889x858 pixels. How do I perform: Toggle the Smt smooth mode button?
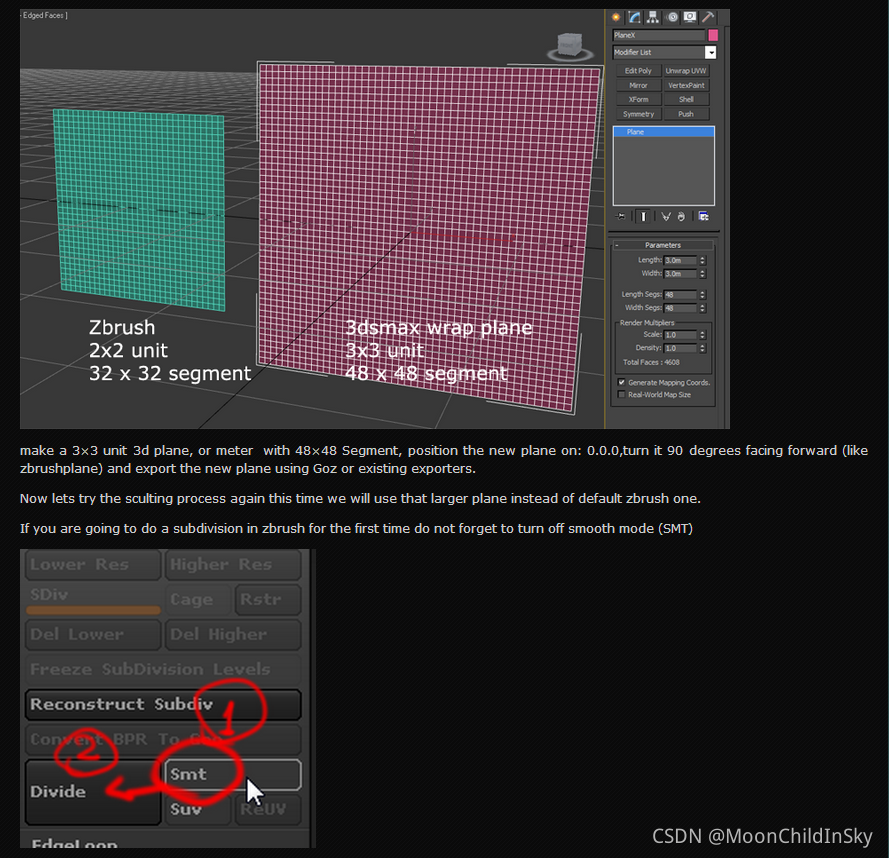232,775
